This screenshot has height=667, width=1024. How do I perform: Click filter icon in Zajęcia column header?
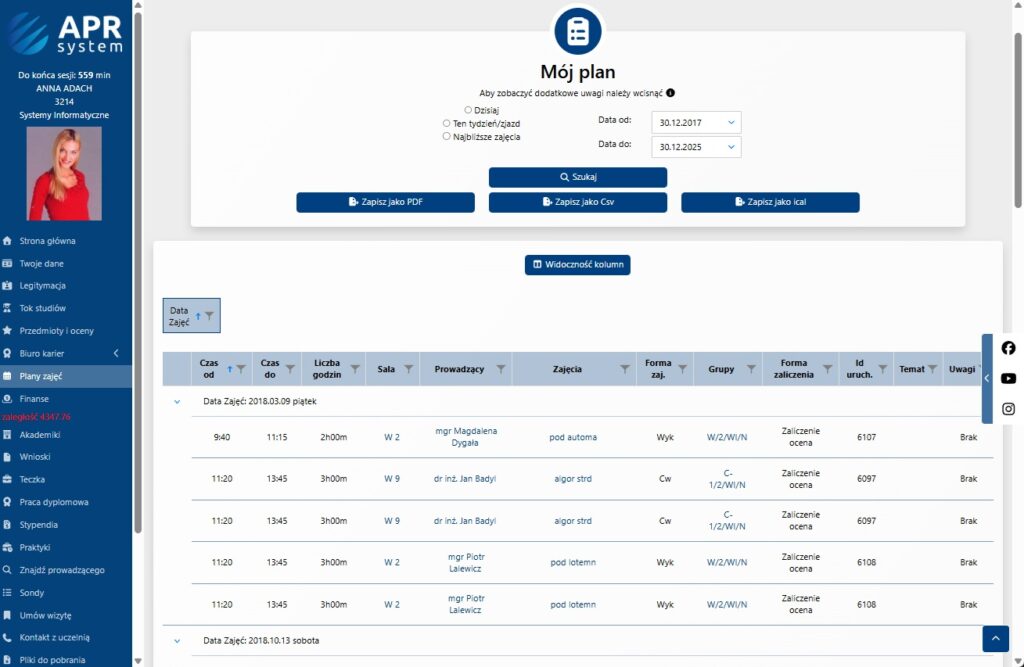625,369
